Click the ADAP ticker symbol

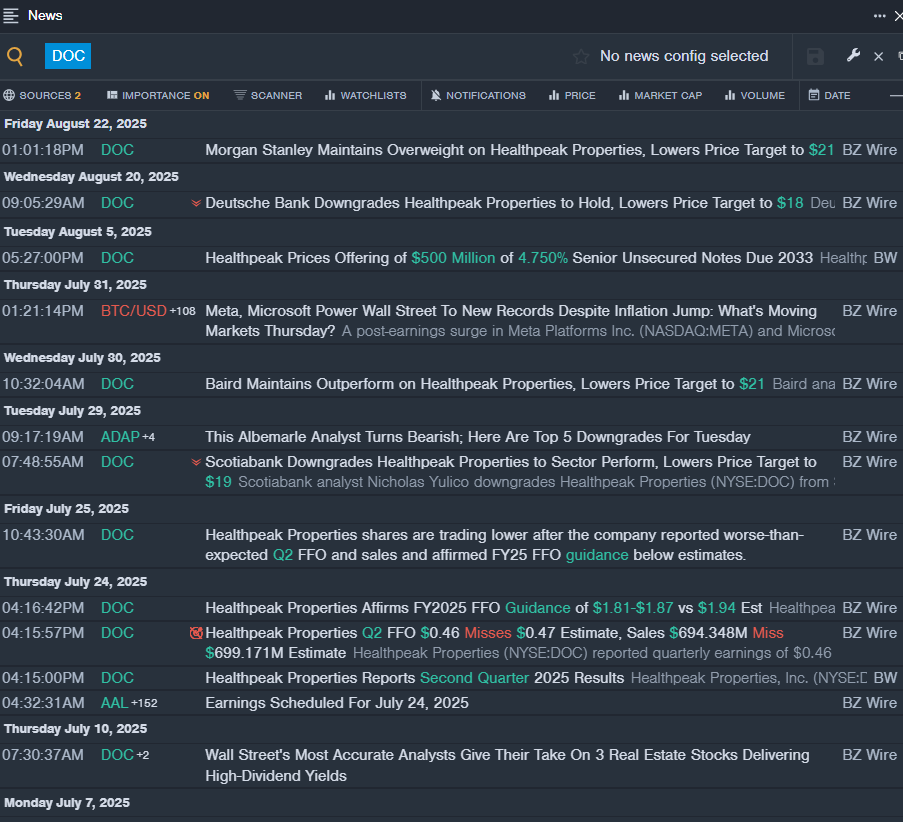(x=120, y=437)
